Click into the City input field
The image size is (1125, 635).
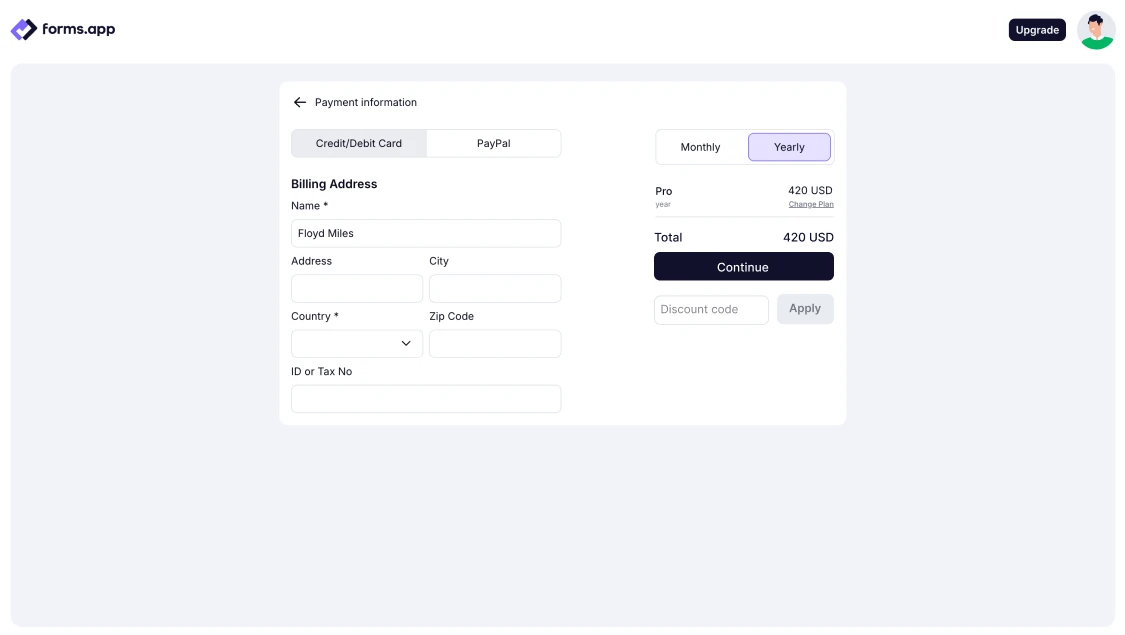495,289
